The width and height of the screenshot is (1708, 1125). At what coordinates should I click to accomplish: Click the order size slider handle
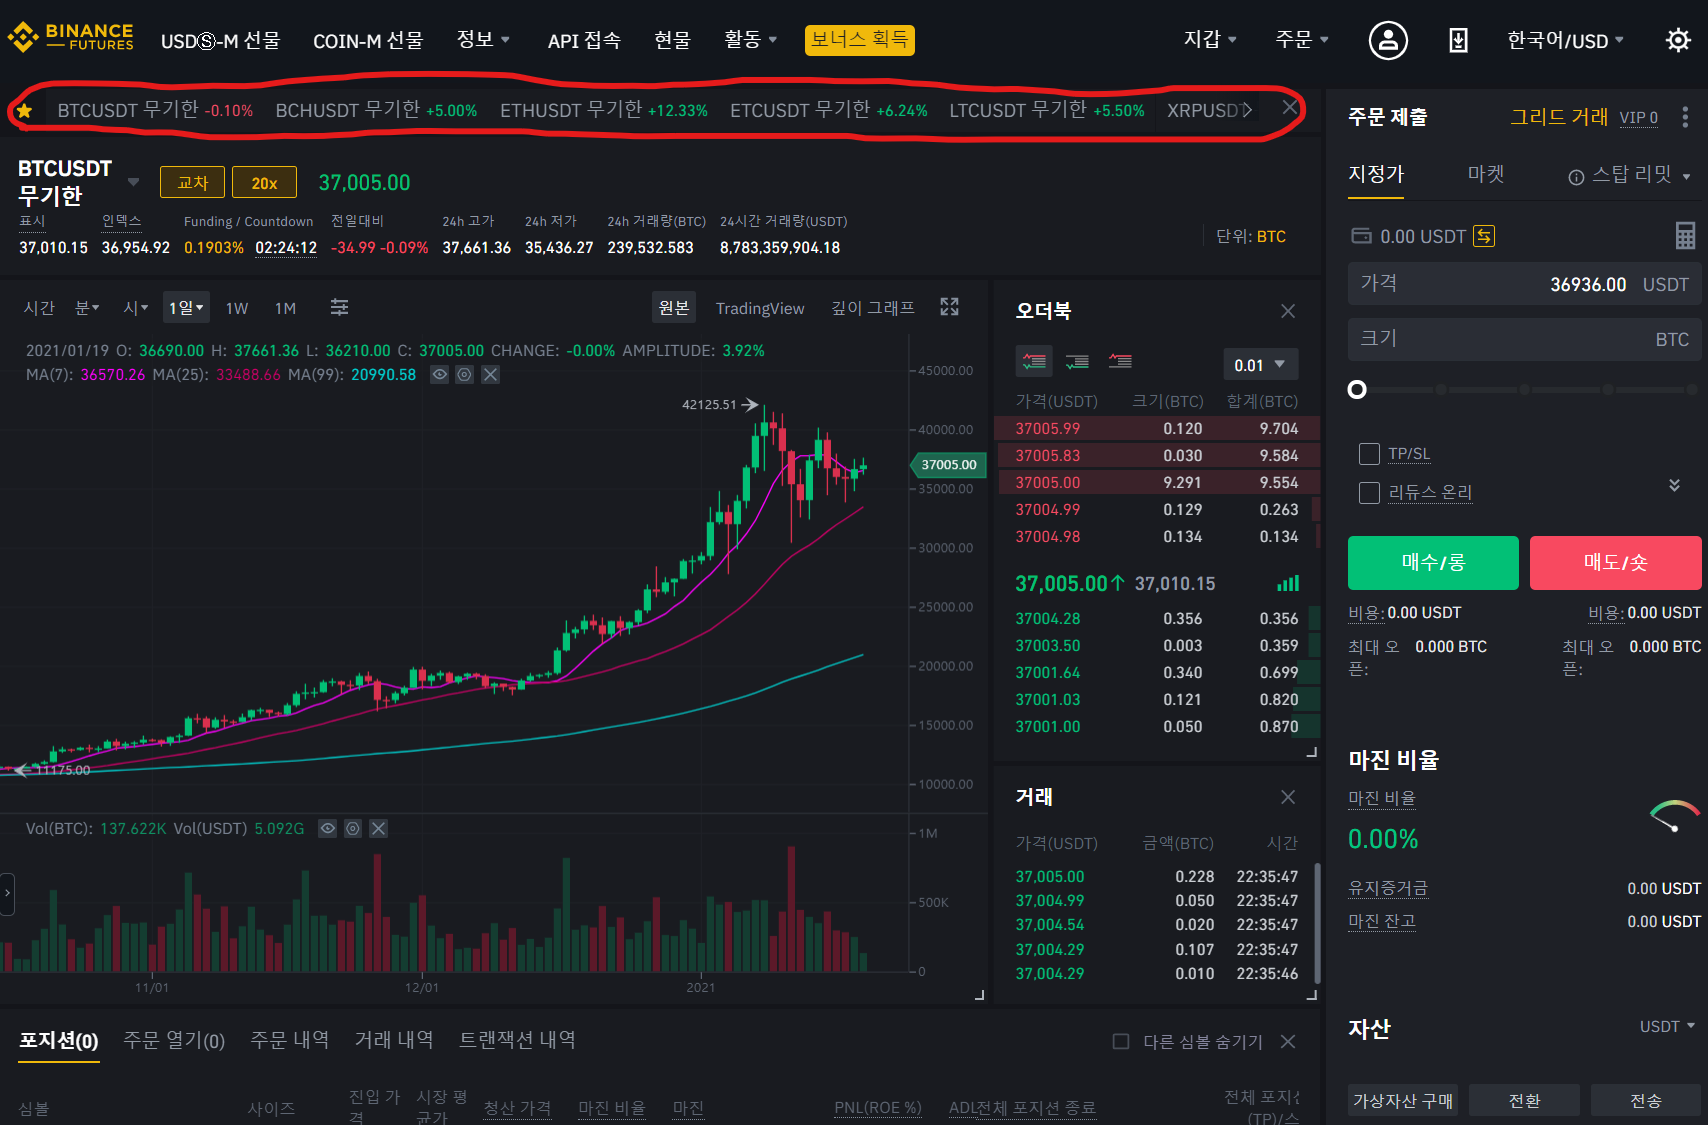click(x=1357, y=390)
